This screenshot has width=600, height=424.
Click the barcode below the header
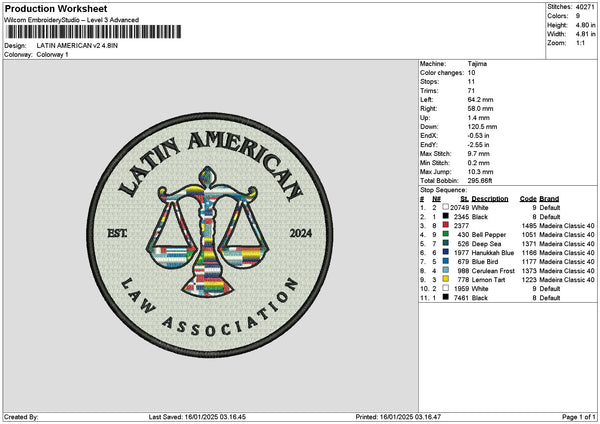tap(94, 32)
